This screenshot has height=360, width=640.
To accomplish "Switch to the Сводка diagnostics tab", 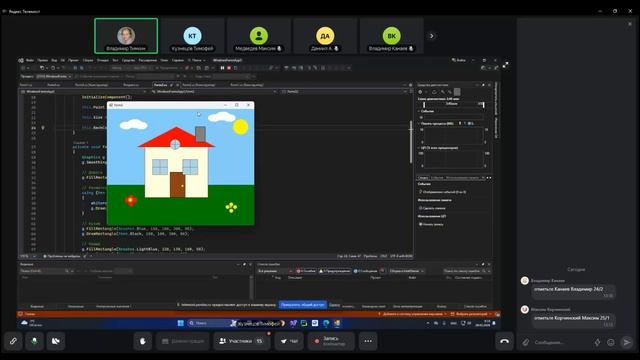I will 423,178.
